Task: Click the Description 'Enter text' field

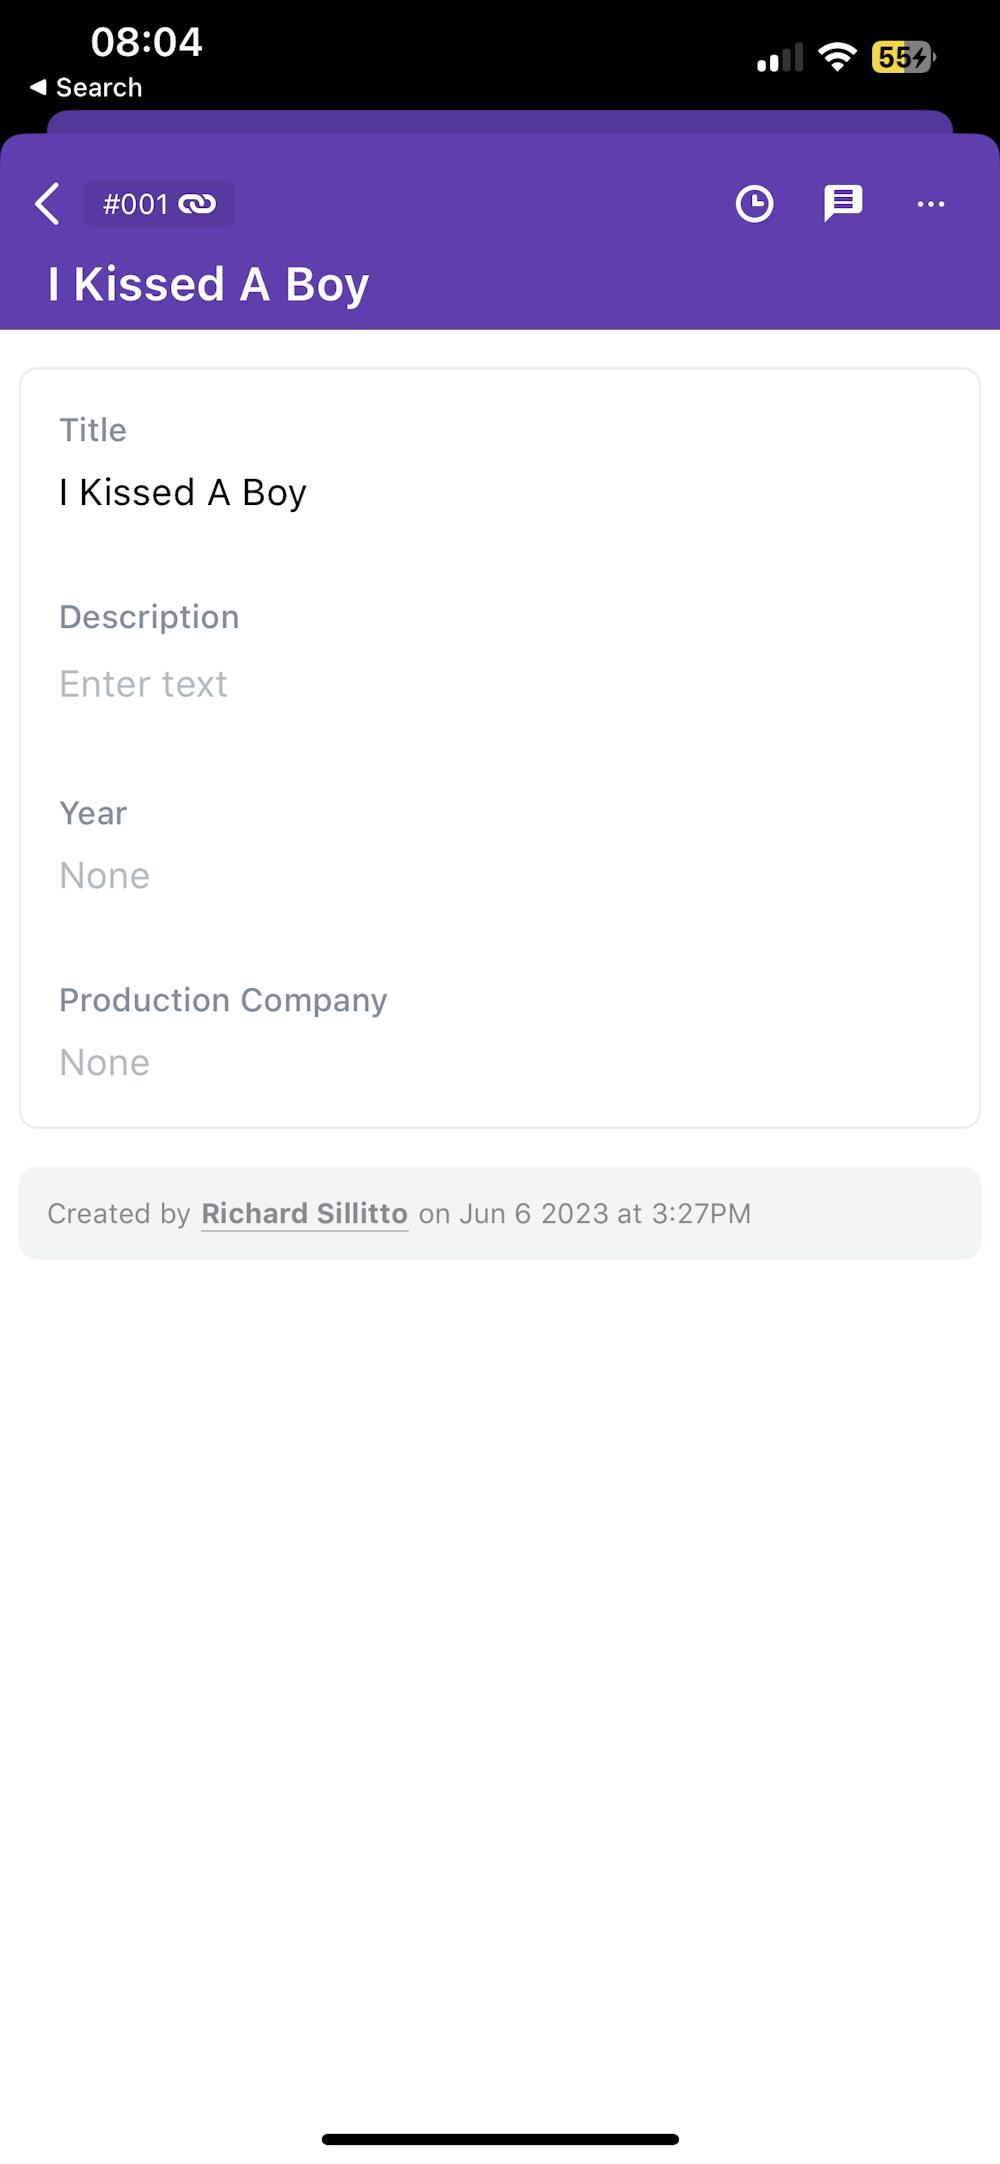Action: click(x=143, y=684)
